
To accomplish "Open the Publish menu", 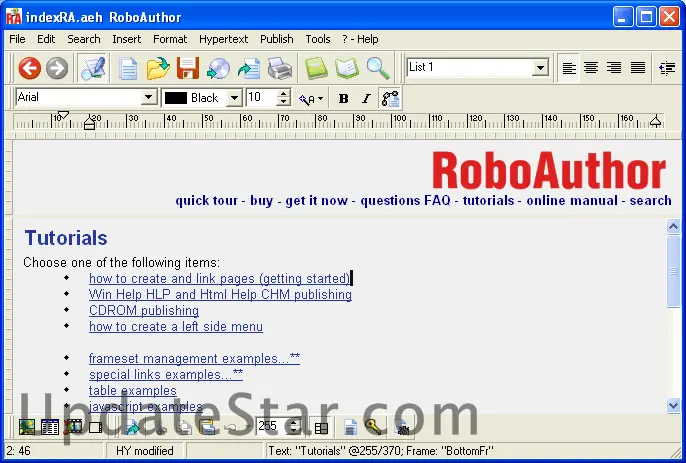I will click(276, 39).
